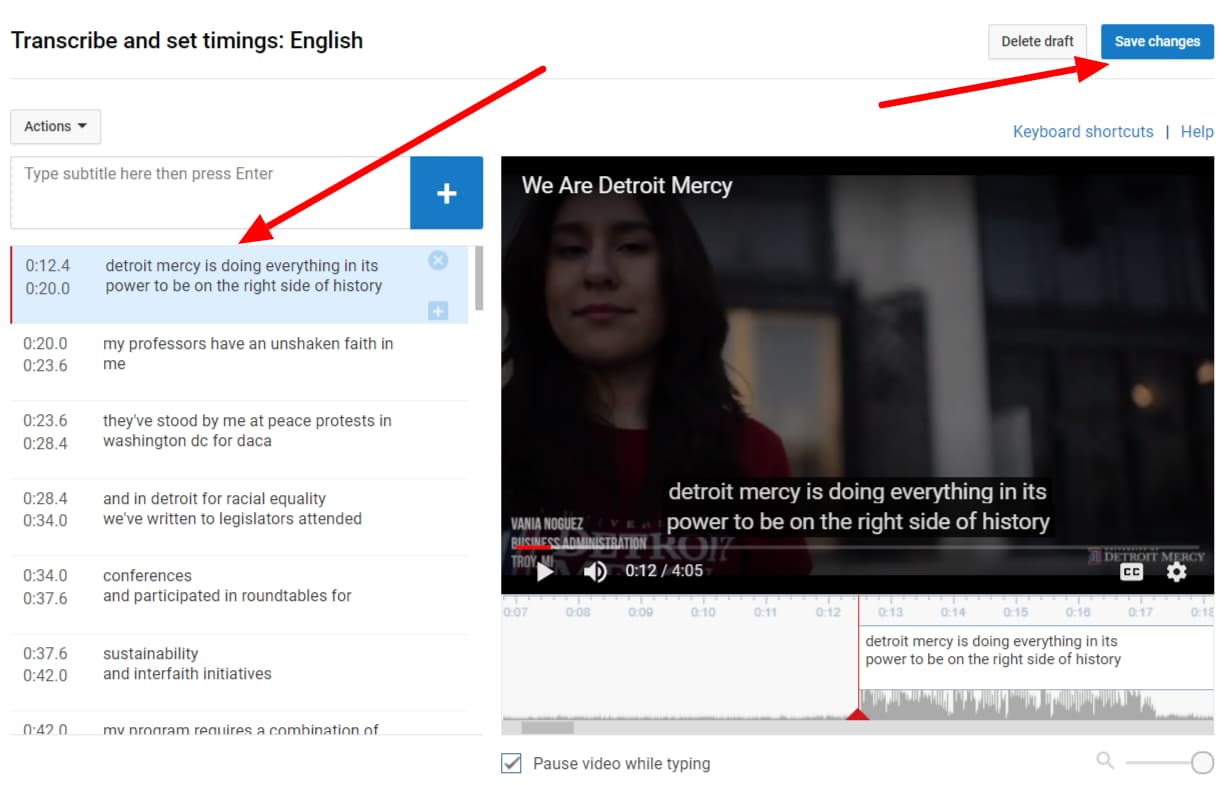
Task: Click the 0:37.6 start time
Action: (x=46, y=653)
